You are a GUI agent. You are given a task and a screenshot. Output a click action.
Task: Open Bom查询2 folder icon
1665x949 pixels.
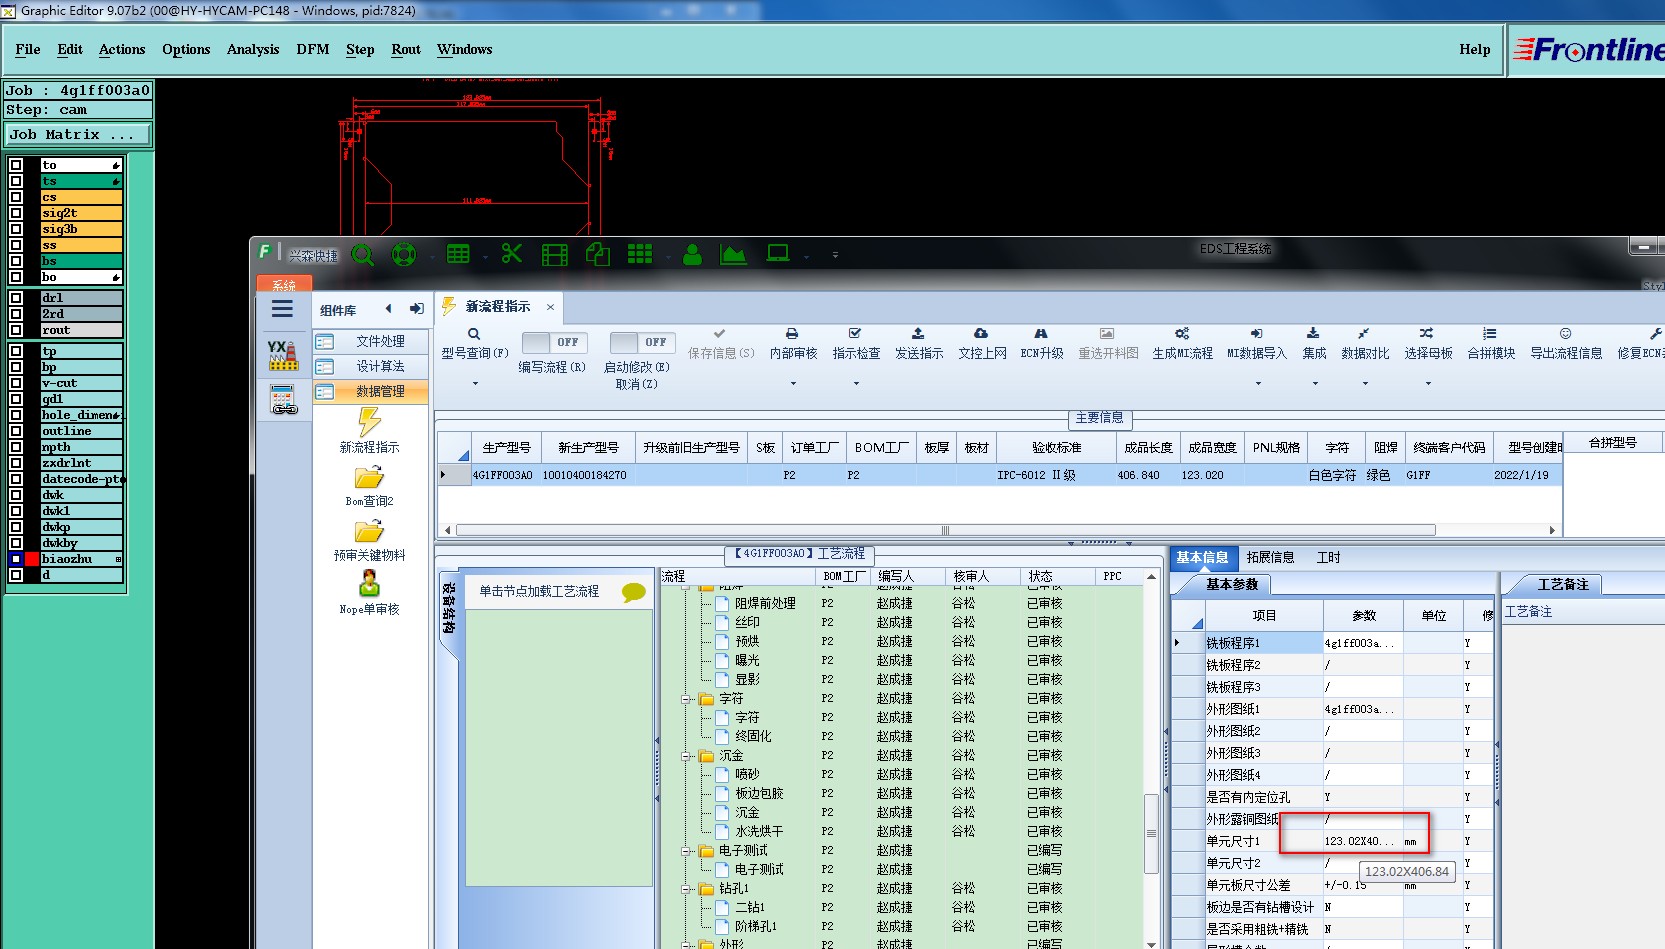[369, 478]
